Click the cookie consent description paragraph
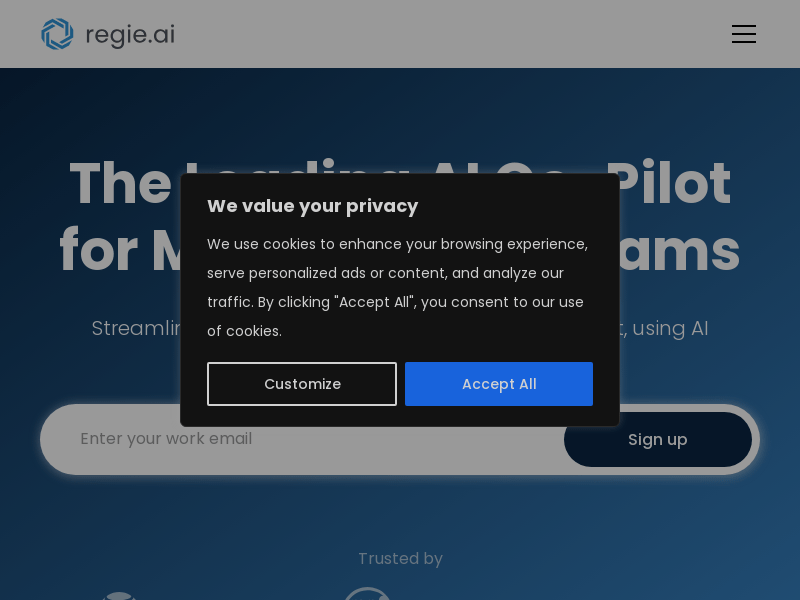 click(397, 287)
